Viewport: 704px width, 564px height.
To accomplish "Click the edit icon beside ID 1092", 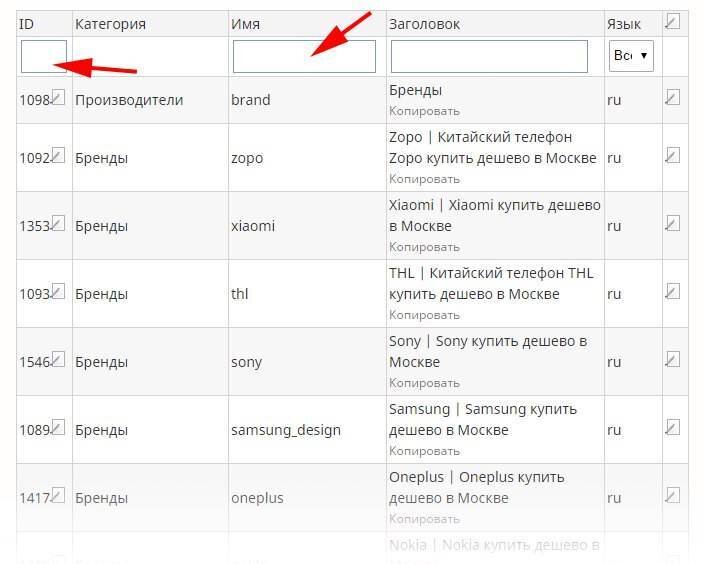I will [x=58, y=155].
